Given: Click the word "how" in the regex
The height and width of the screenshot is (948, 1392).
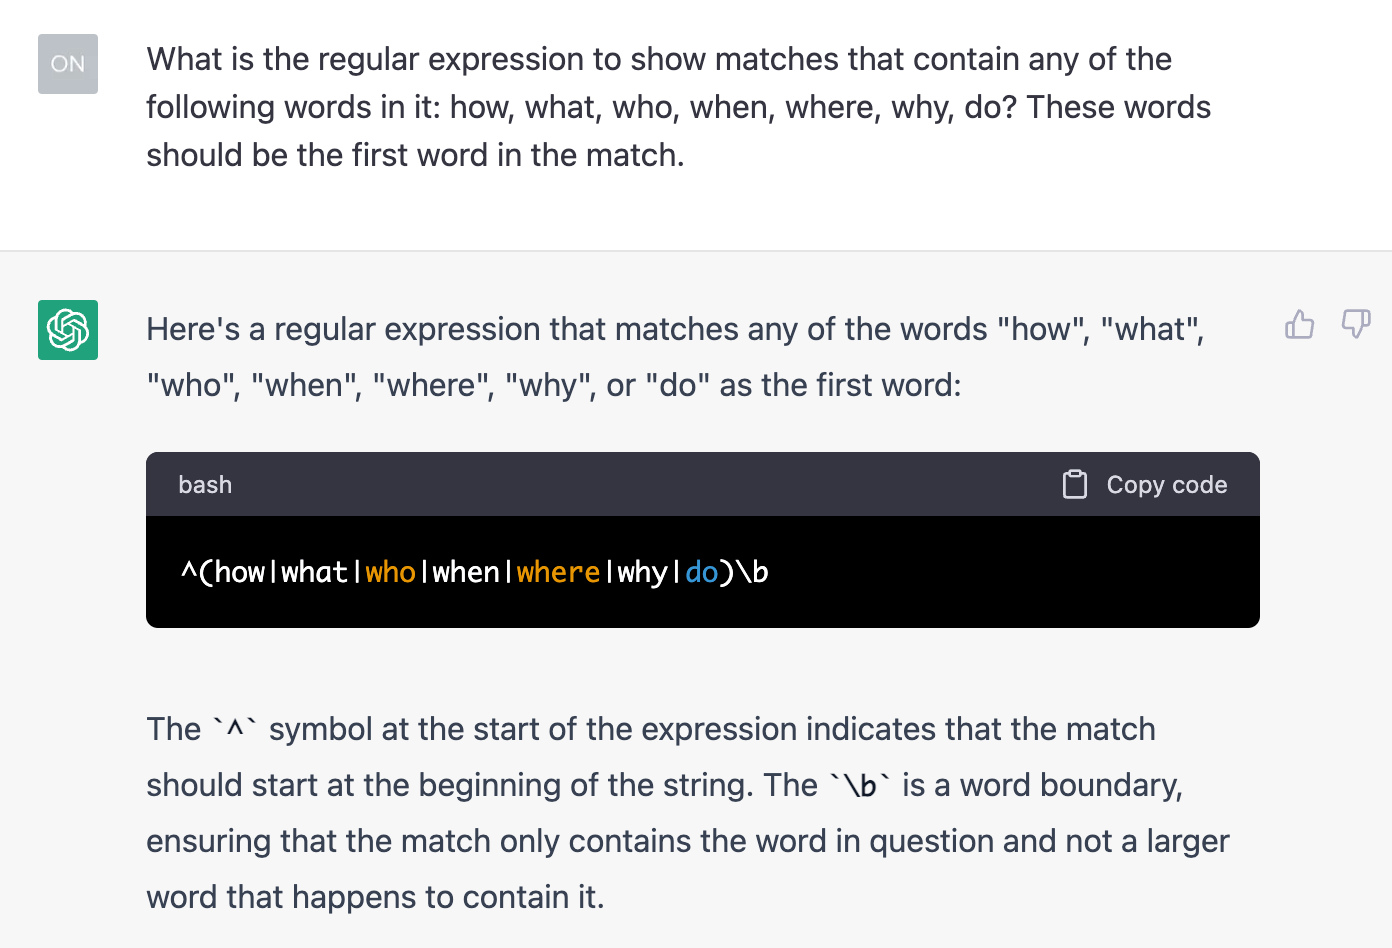Looking at the screenshot, I should [240, 572].
